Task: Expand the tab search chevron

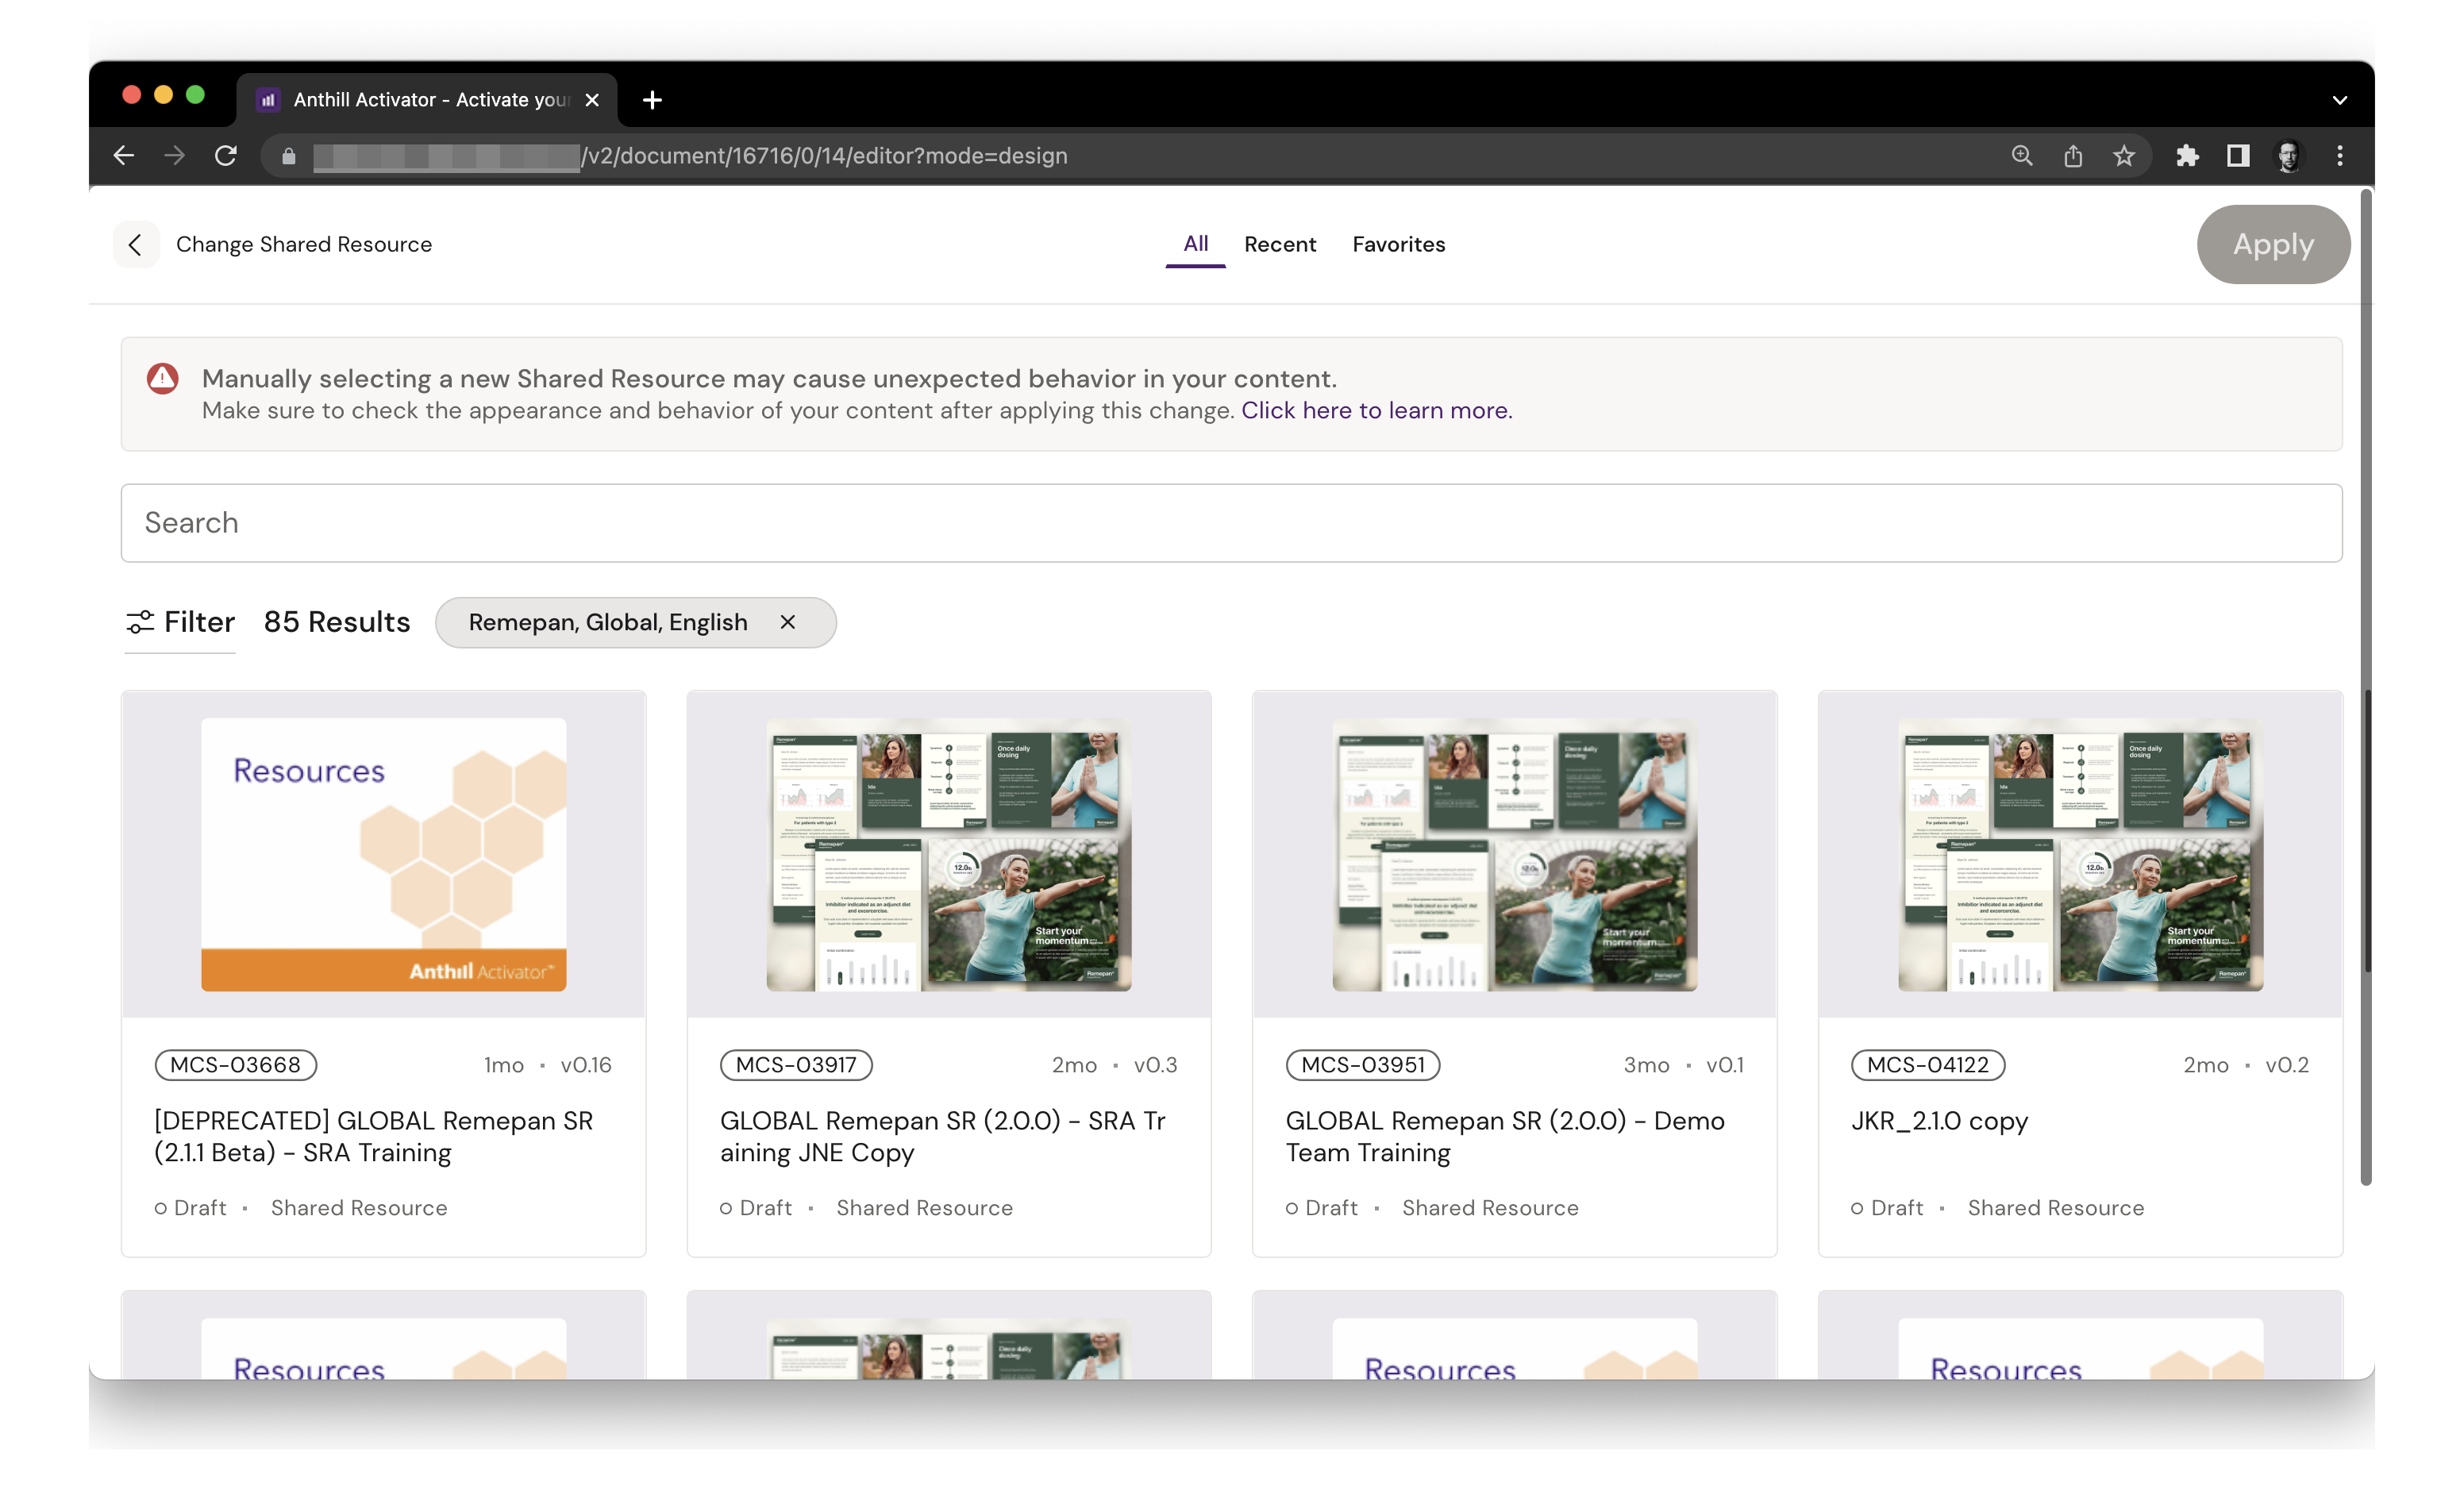Action: point(2340,100)
